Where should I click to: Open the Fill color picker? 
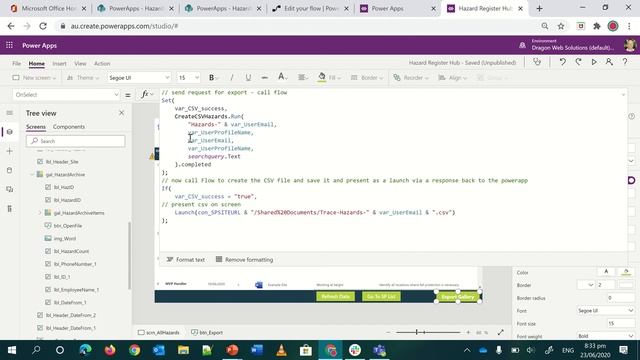point(329,78)
